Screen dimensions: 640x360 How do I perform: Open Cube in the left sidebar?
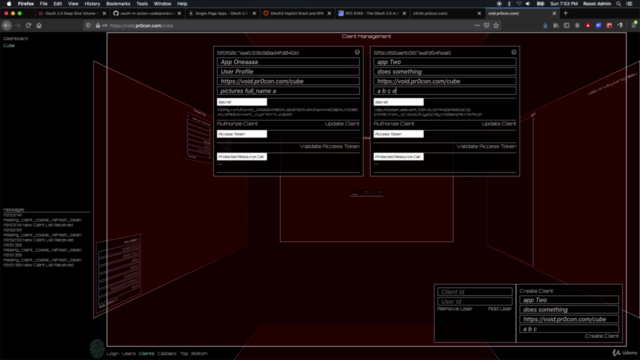click(9, 45)
